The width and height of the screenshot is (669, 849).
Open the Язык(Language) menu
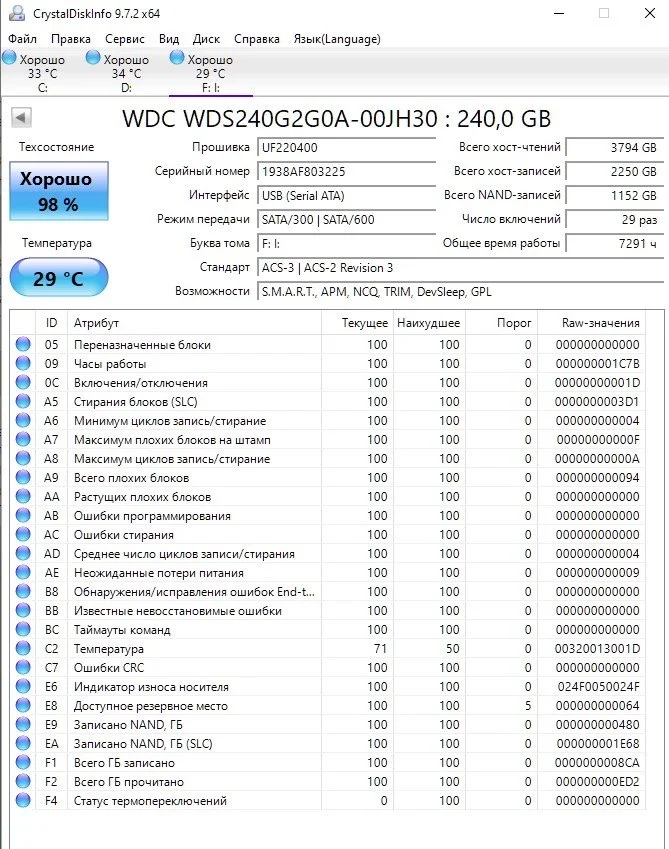pyautogui.click(x=337, y=39)
